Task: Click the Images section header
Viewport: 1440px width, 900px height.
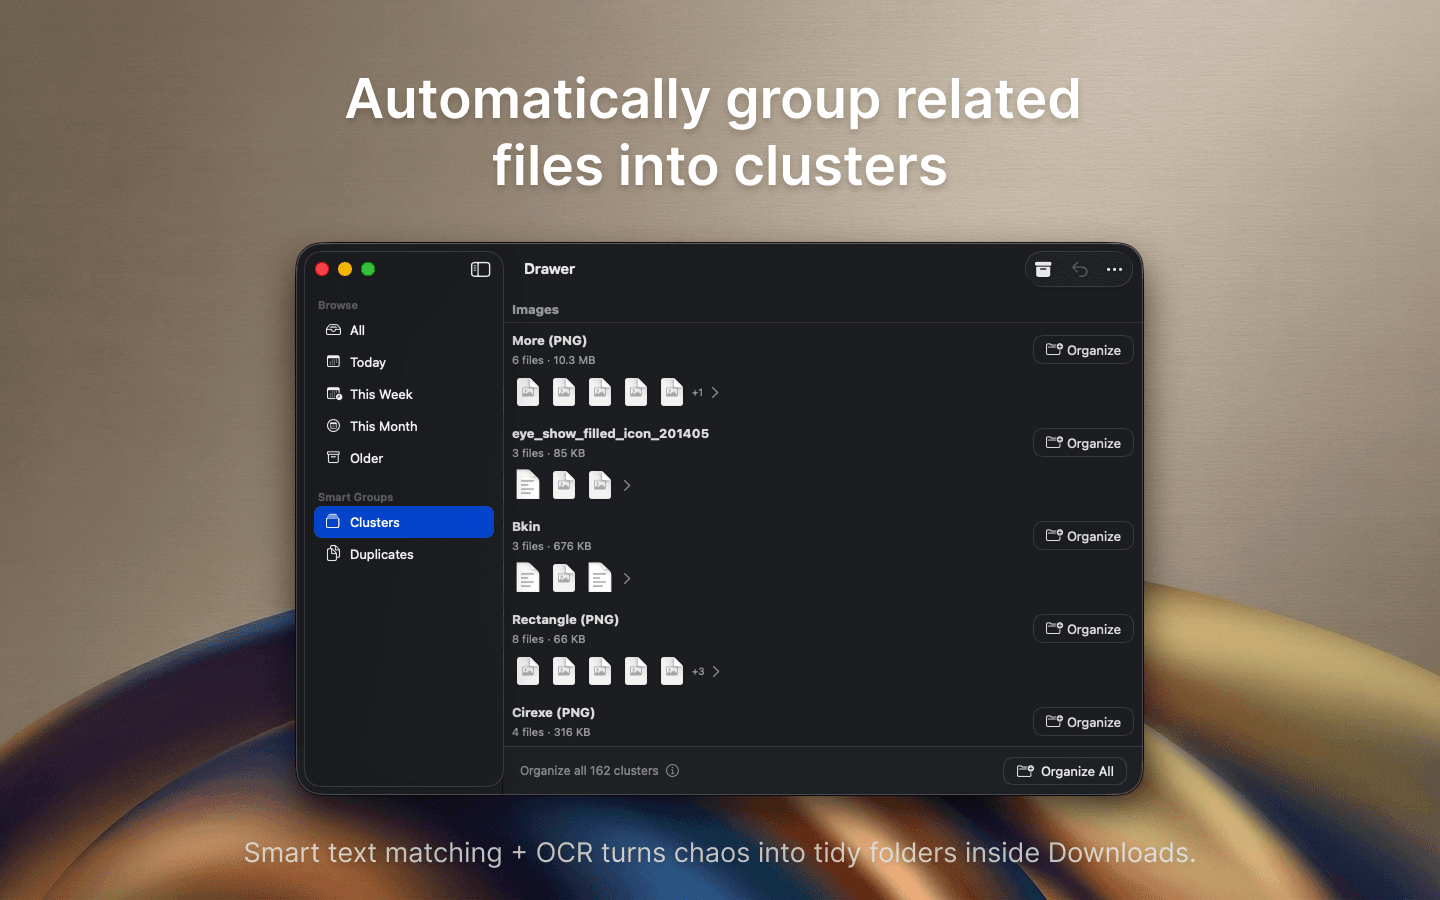Action: pos(535,309)
